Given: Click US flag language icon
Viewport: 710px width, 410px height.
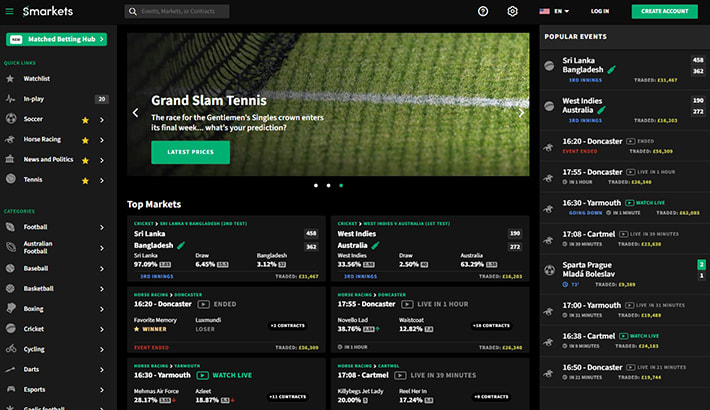Looking at the screenshot, I should pos(544,11).
